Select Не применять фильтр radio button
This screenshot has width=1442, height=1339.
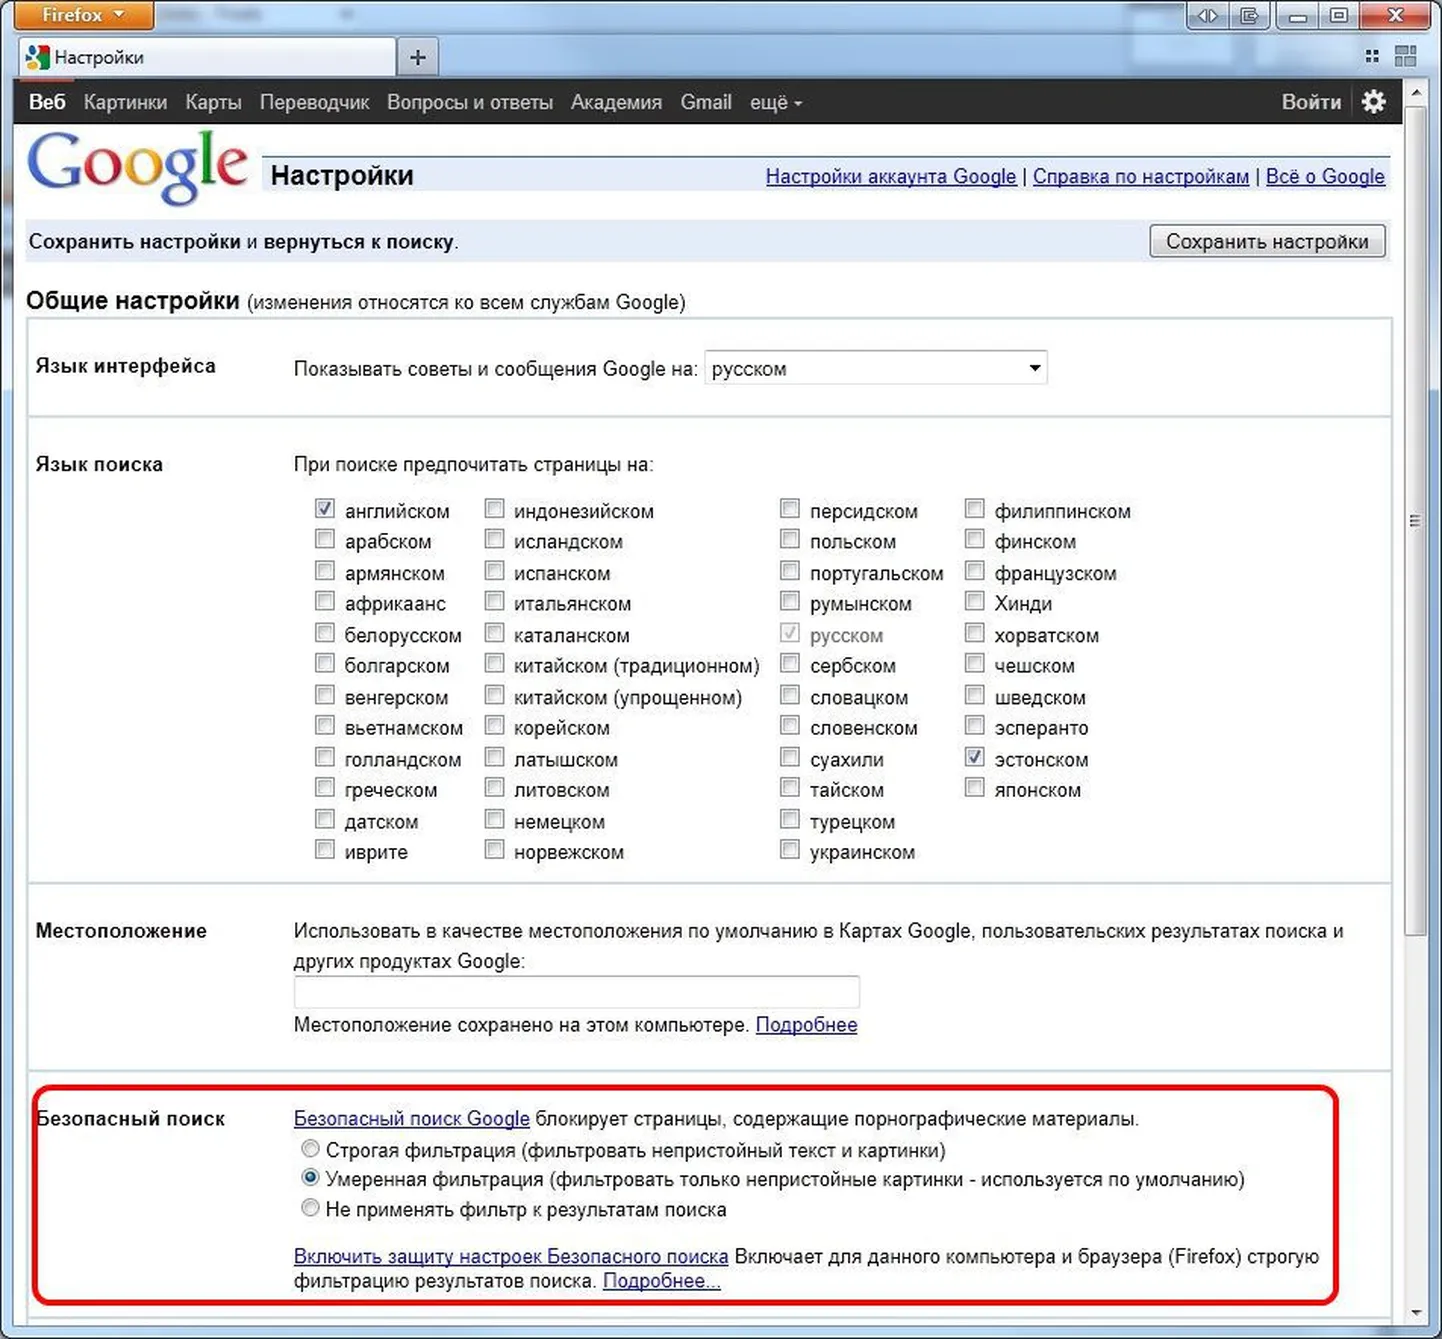tap(310, 1208)
